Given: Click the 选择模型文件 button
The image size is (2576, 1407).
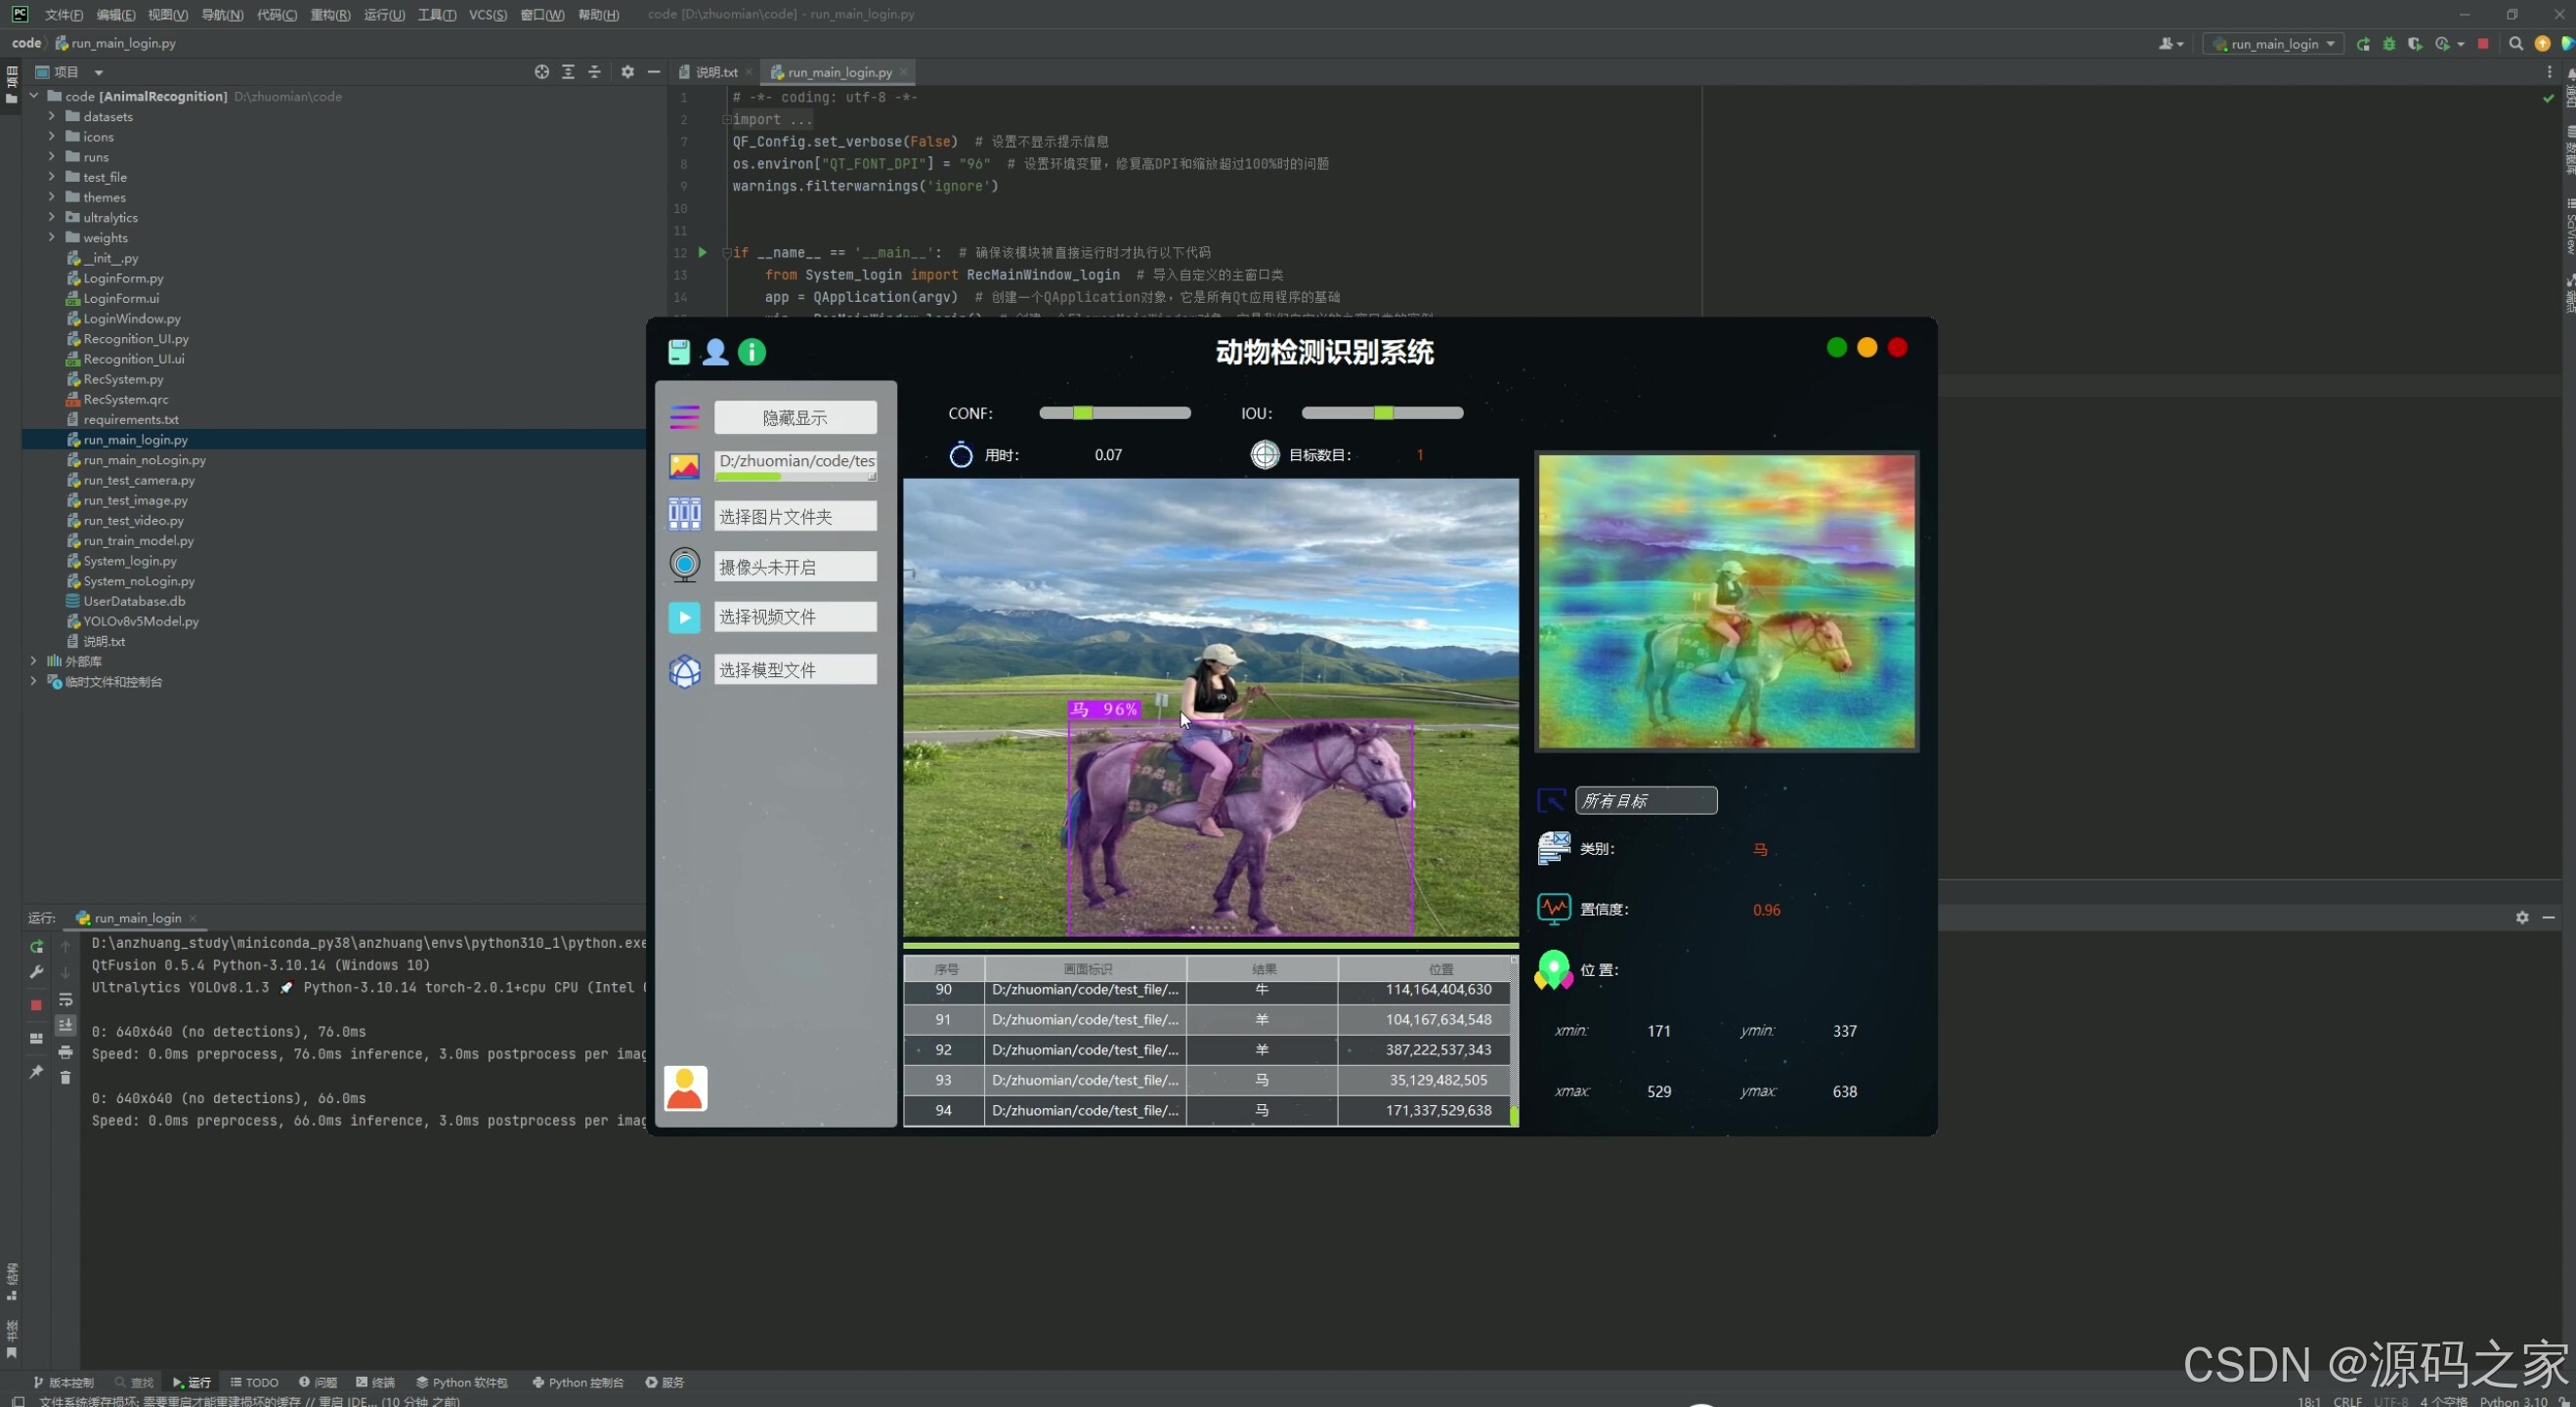Looking at the screenshot, I should (795, 670).
